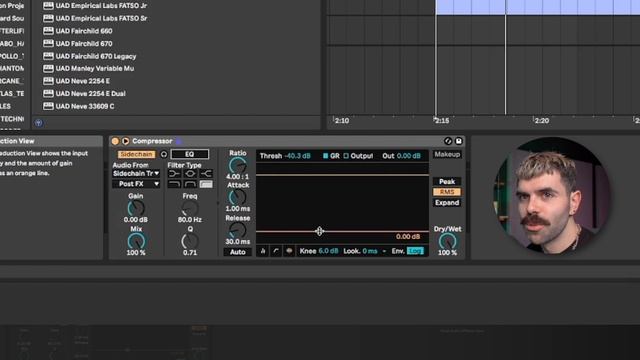Select UAD Fairchild 670 Legacy in browser

coord(96,56)
